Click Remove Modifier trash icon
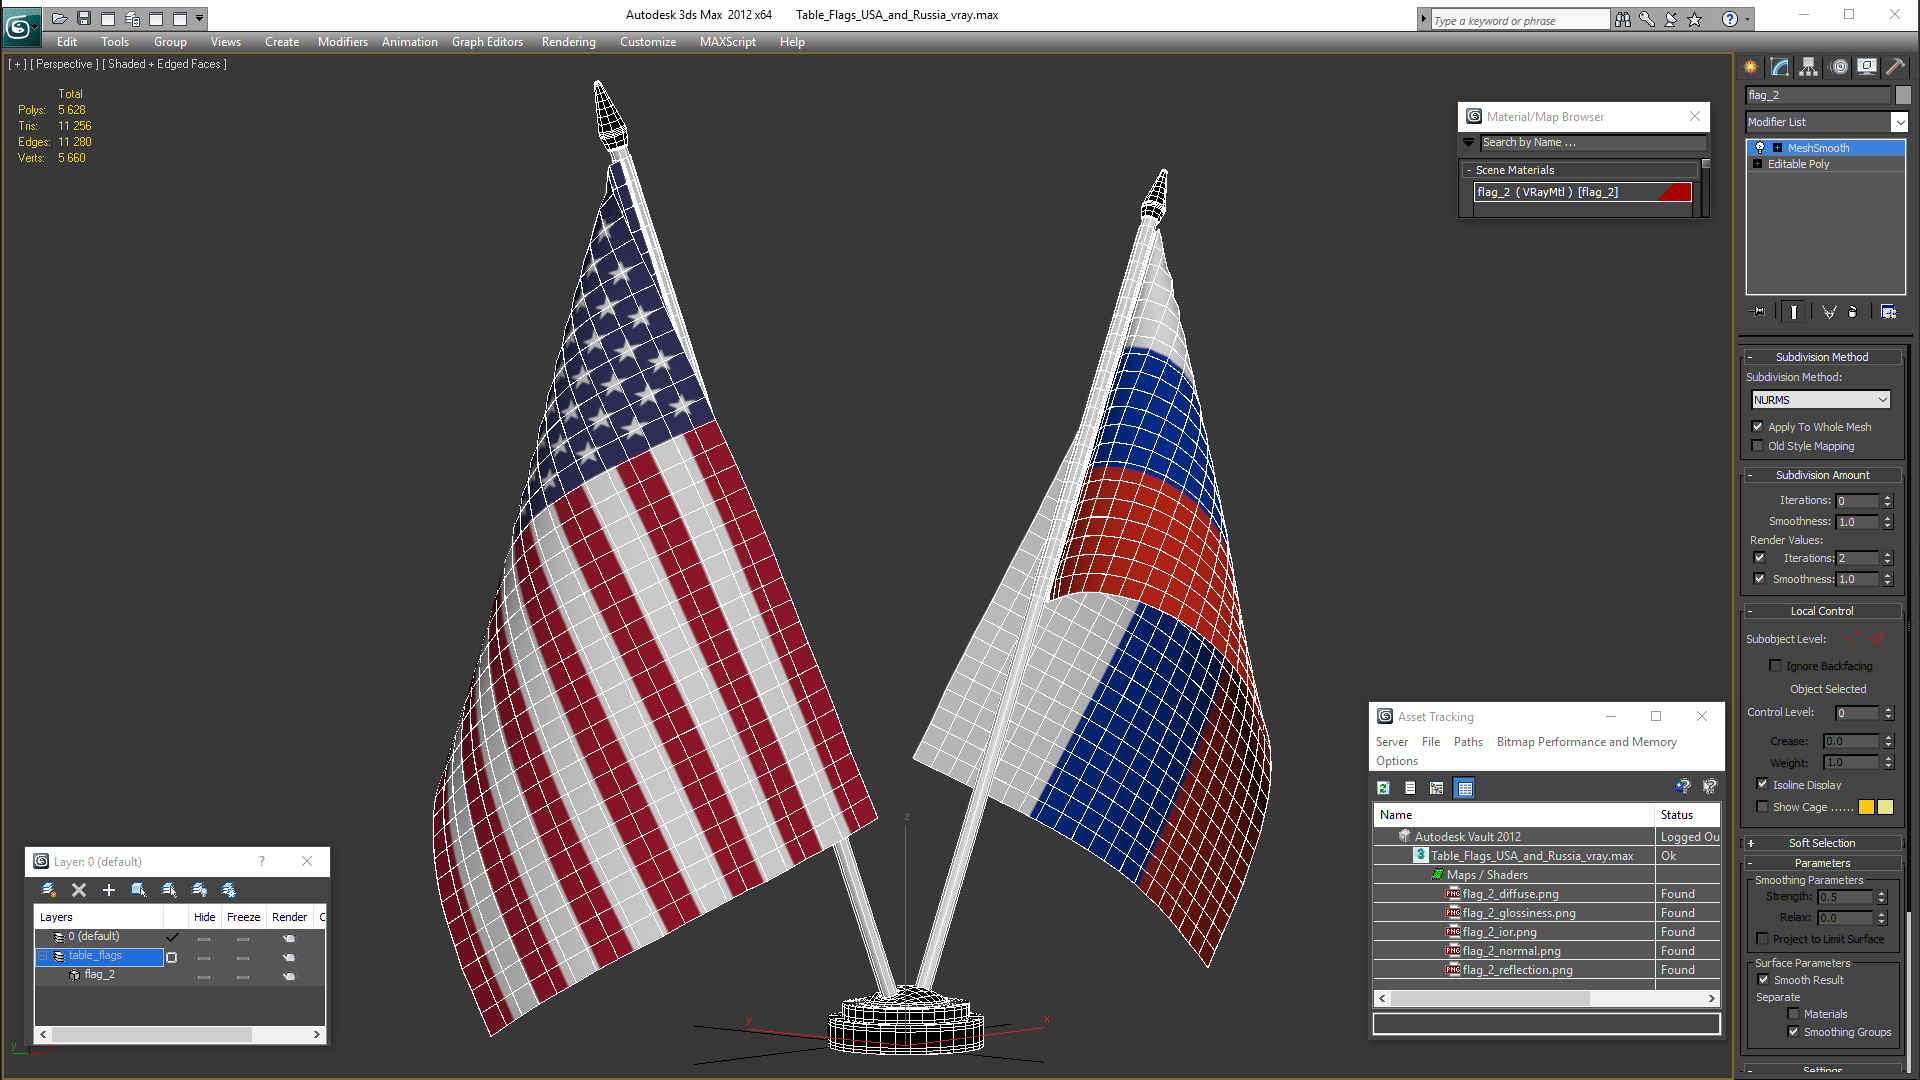1920x1080 pixels. [1853, 312]
